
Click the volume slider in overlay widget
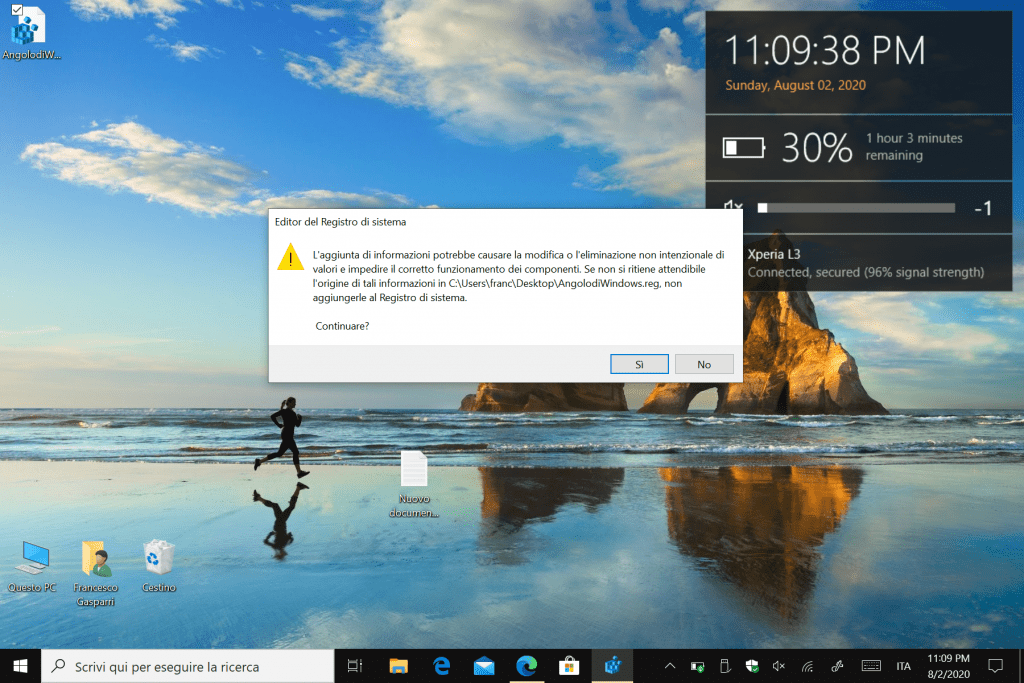(x=857, y=208)
